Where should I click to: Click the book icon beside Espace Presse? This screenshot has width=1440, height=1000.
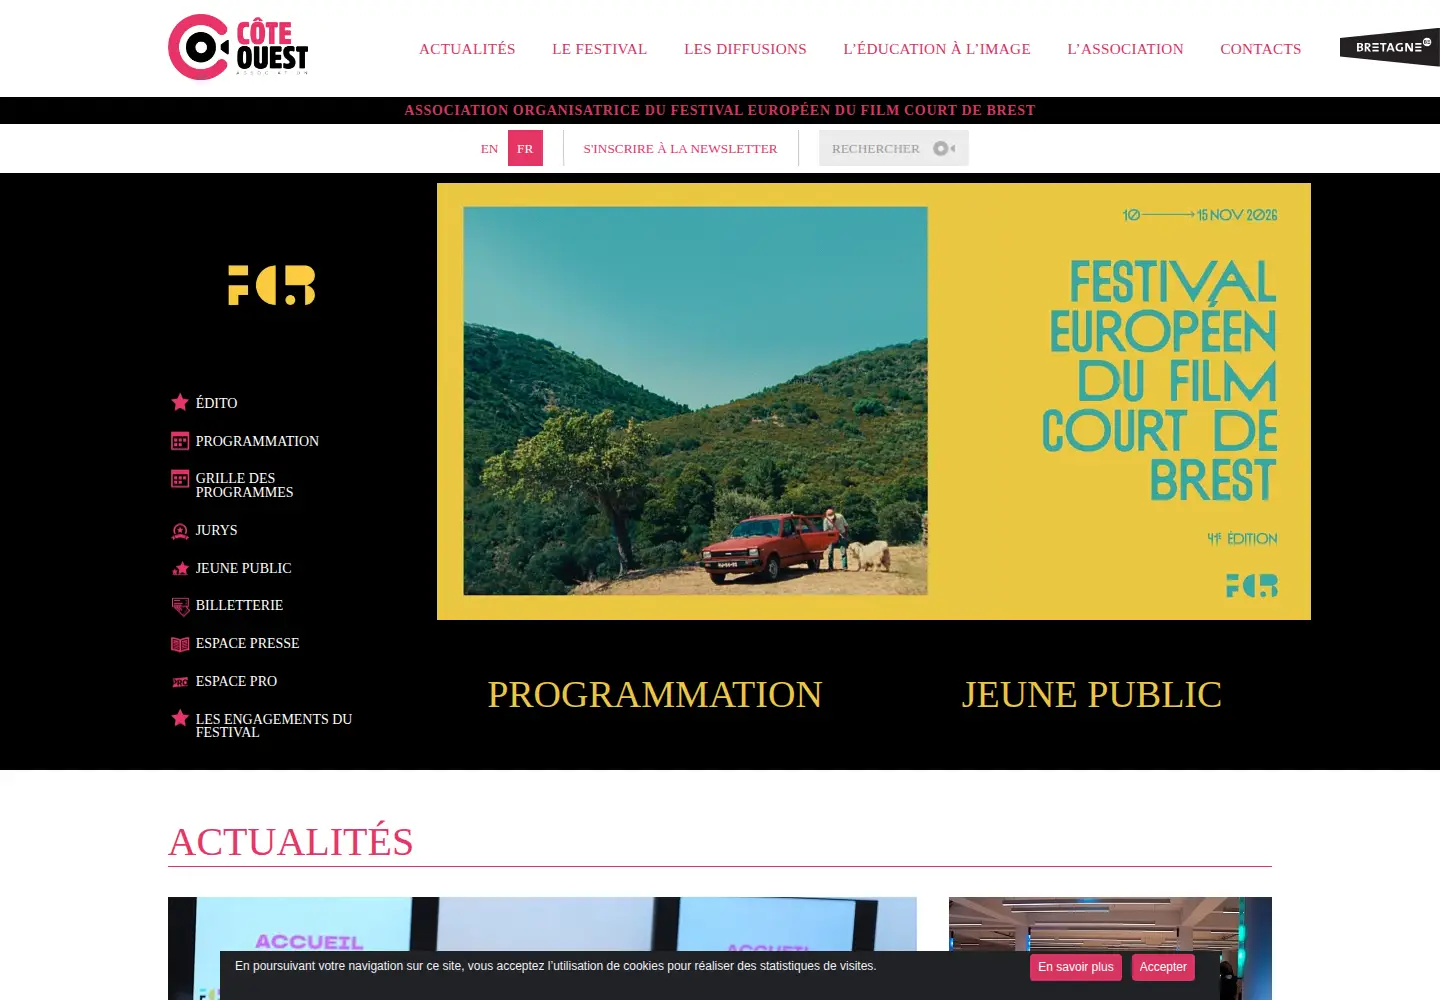180,644
